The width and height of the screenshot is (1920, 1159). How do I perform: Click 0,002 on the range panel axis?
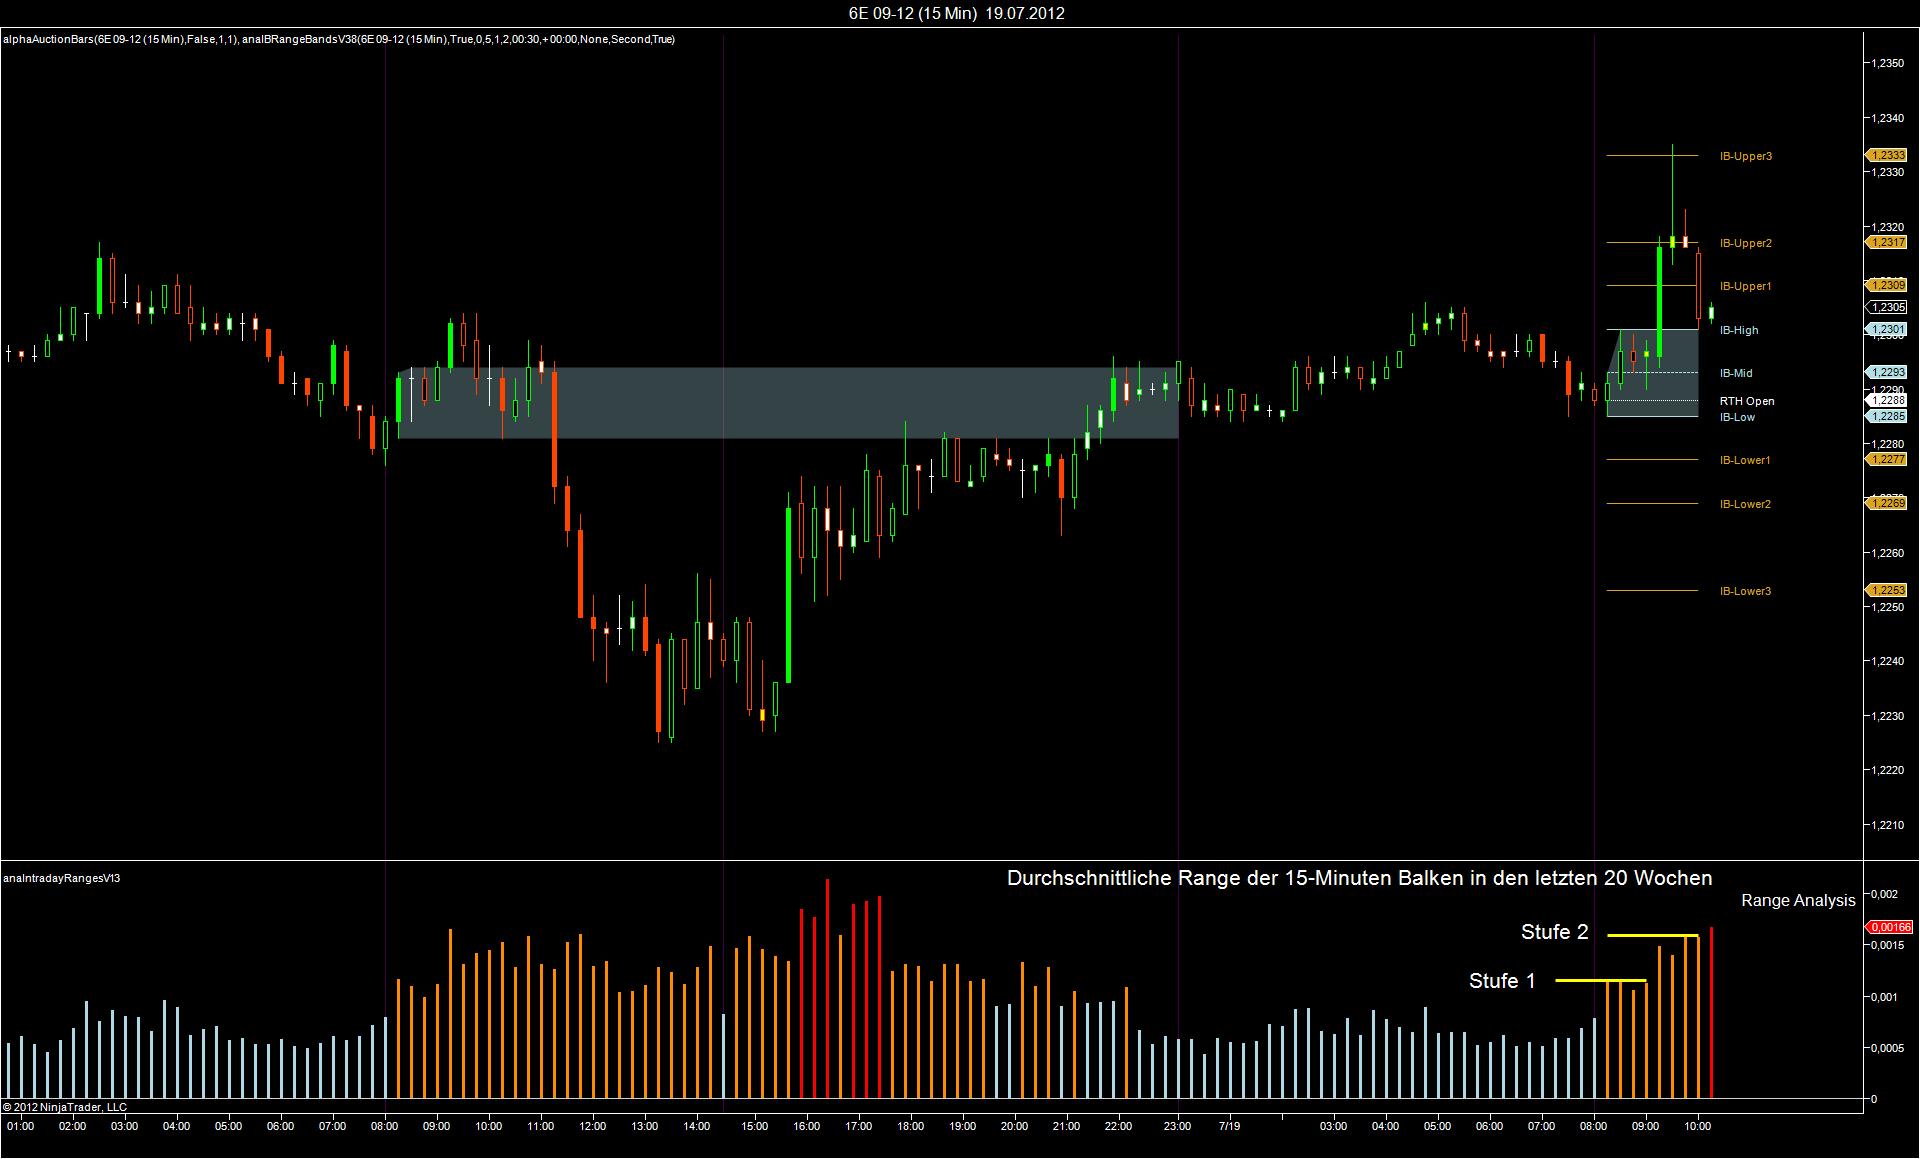pos(1885,894)
